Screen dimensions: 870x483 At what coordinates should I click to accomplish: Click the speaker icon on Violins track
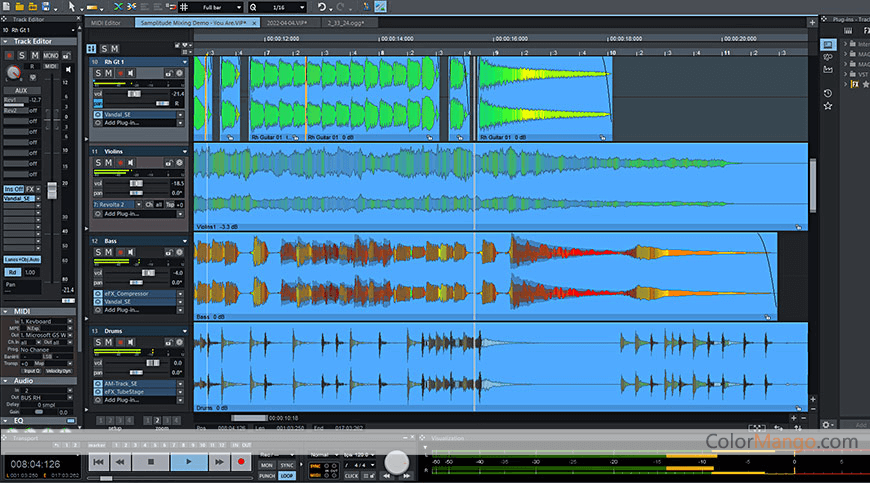(131, 162)
